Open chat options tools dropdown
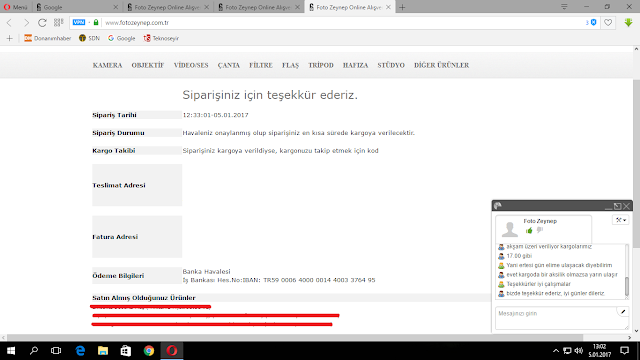This screenshot has height=360, width=640. [621, 220]
